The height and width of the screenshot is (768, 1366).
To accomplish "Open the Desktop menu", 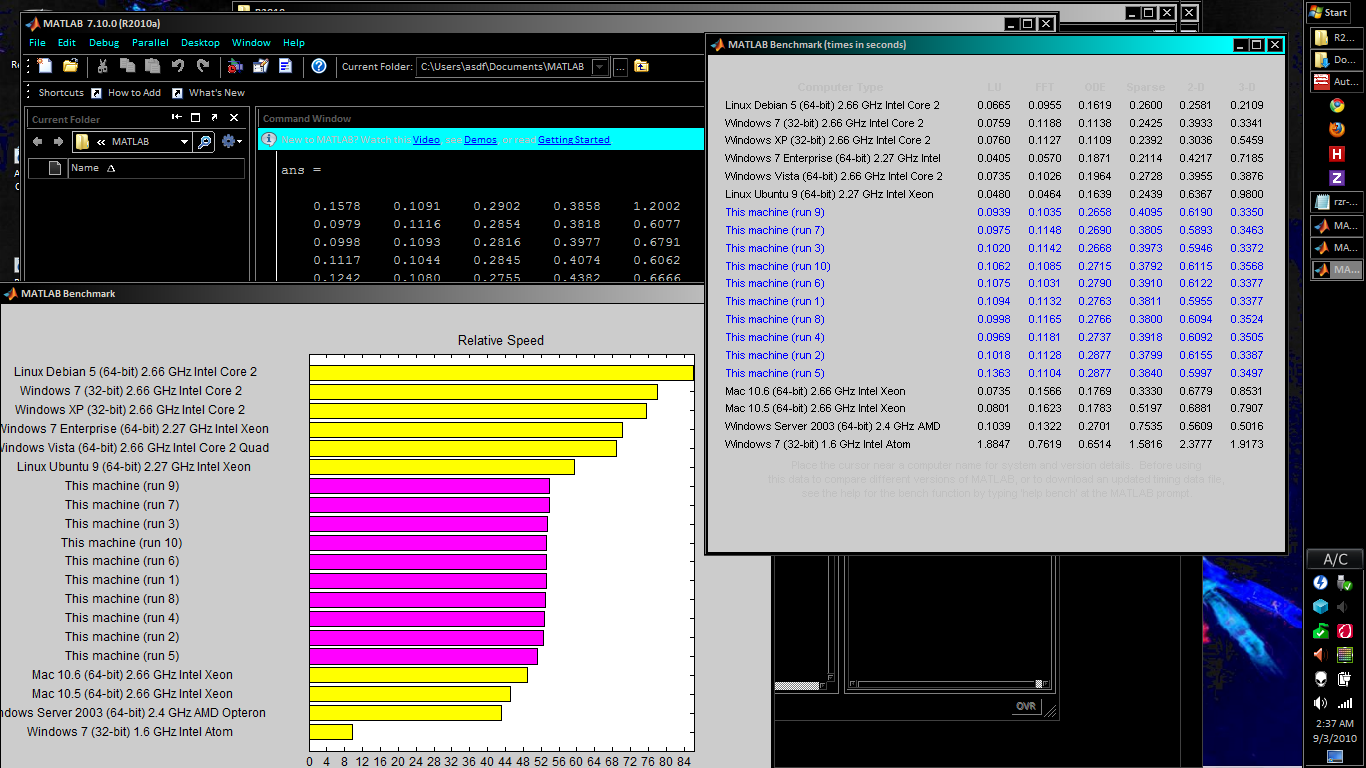I will (200, 43).
